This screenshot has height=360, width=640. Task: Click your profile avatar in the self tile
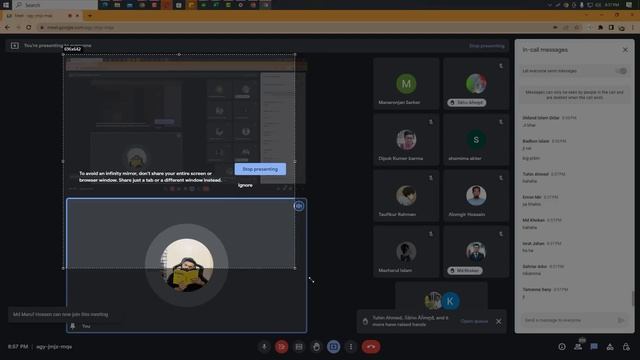tap(187, 265)
